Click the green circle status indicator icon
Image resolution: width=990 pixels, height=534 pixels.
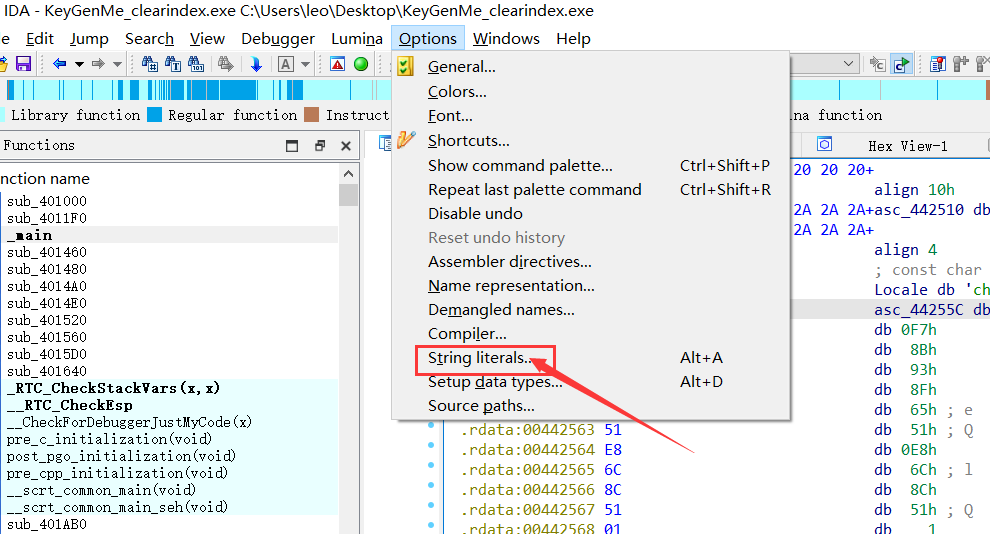click(361, 64)
